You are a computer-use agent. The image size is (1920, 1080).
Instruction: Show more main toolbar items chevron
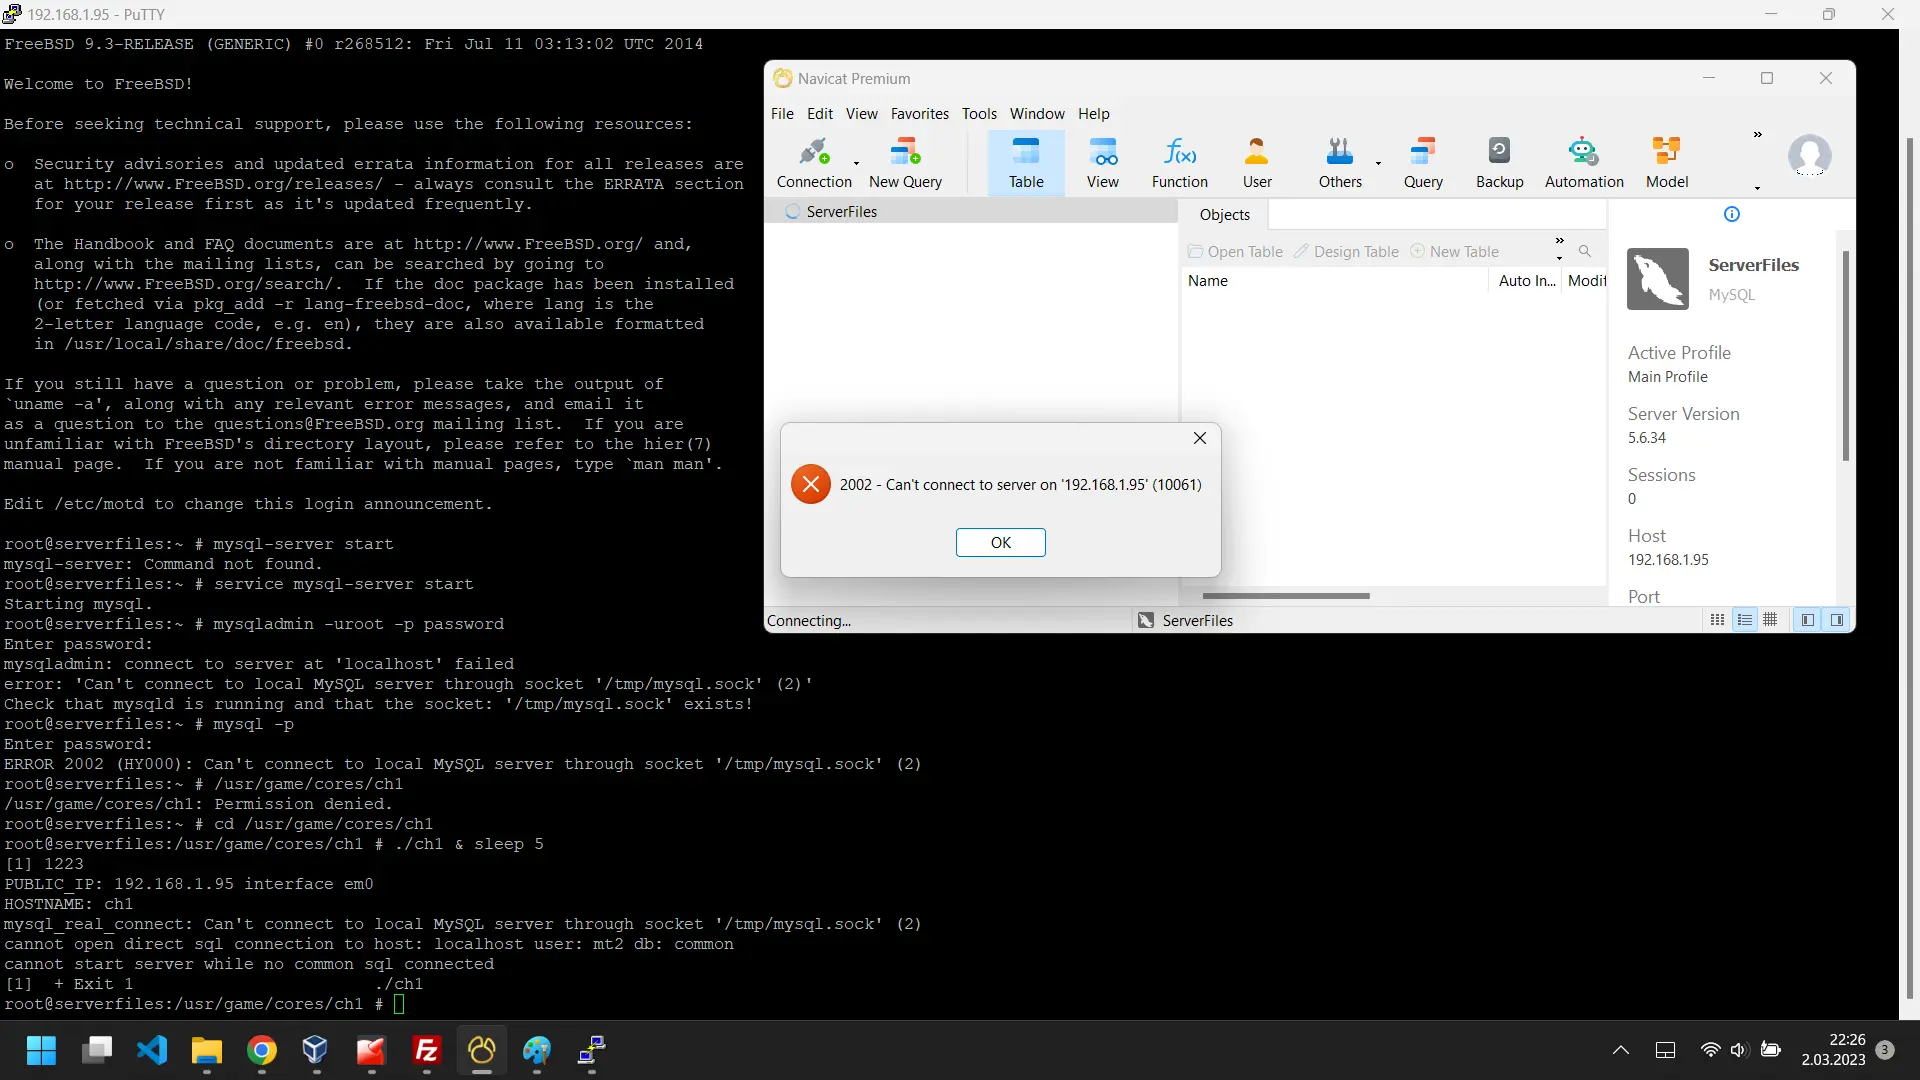click(1757, 134)
